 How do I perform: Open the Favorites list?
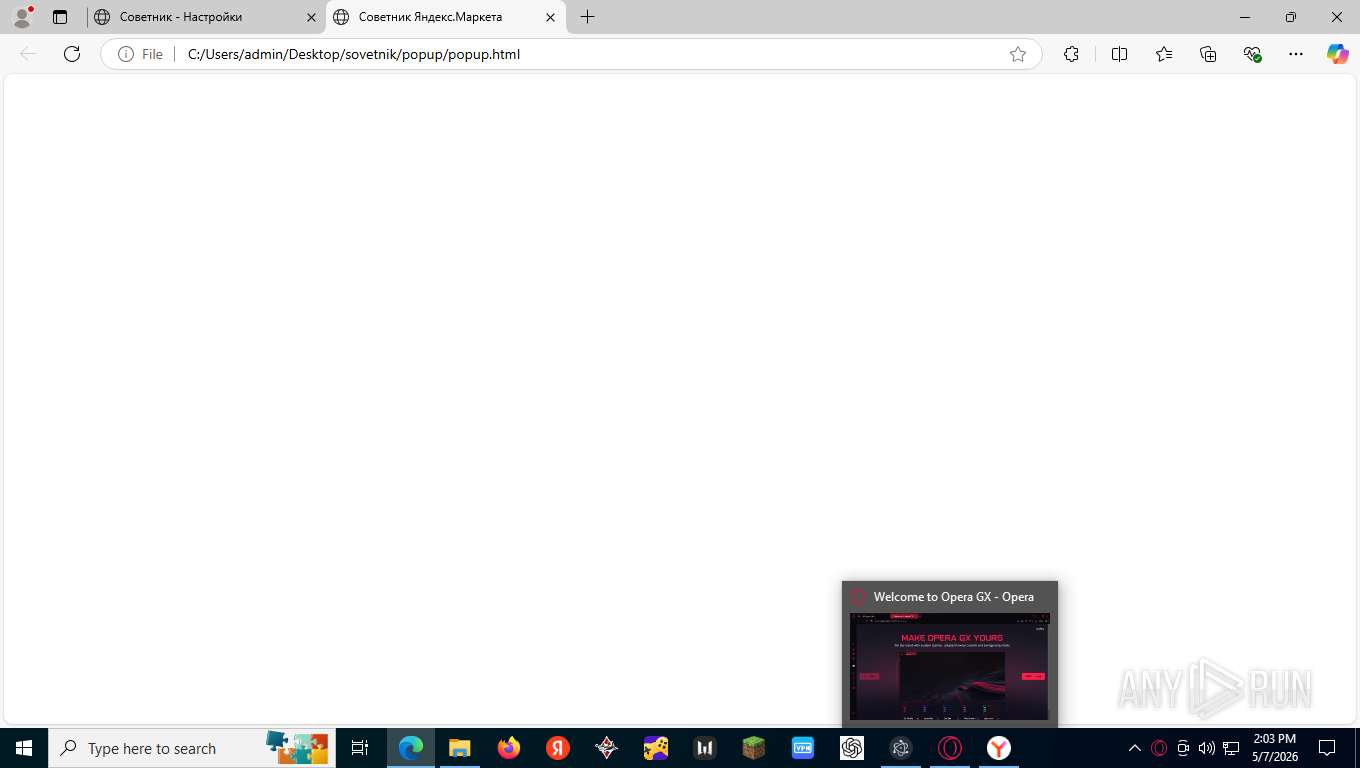point(1164,54)
